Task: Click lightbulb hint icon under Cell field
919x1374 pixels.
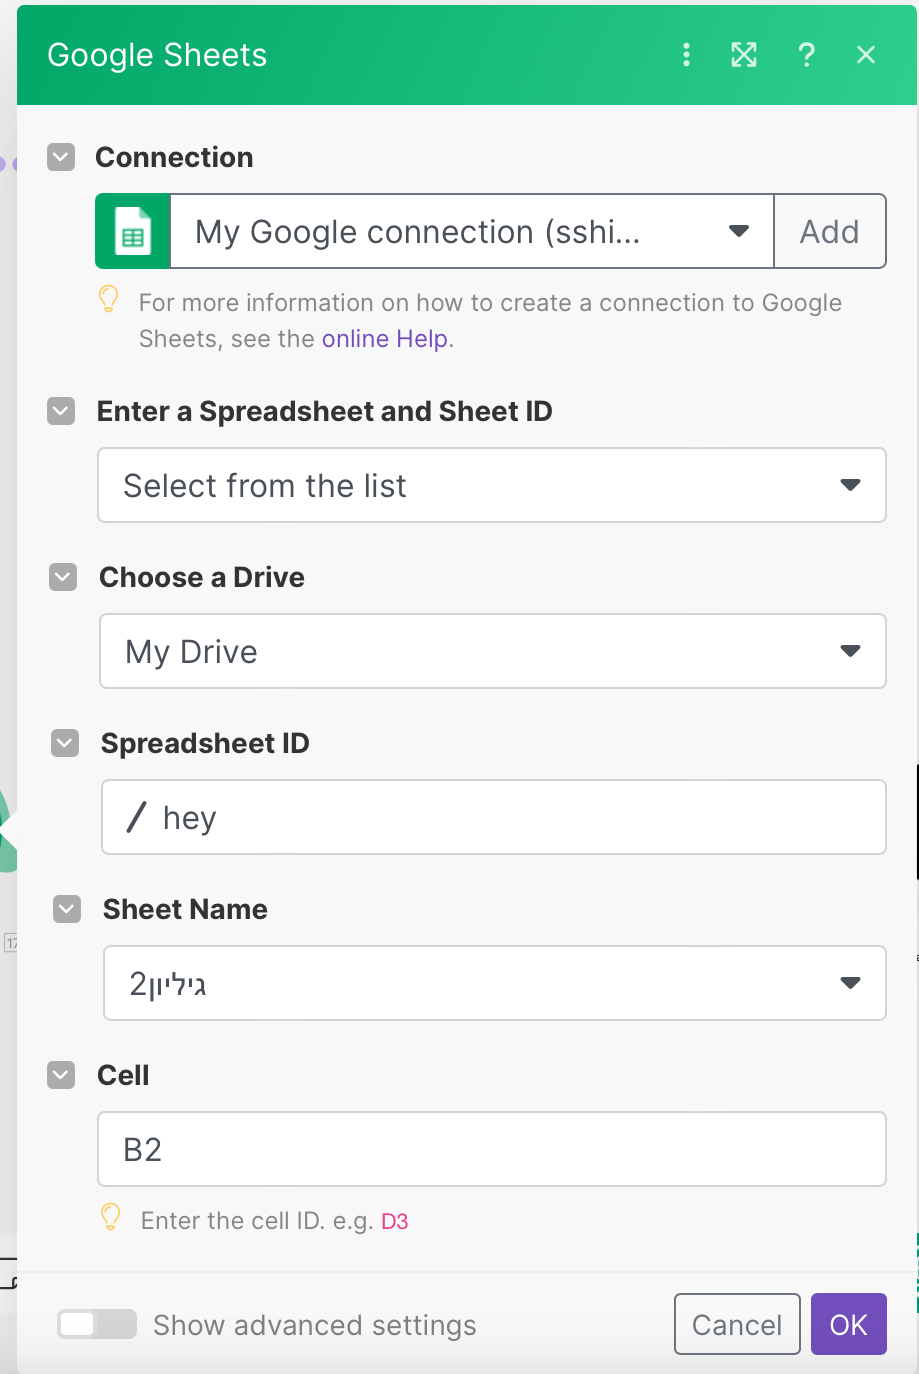Action: (x=111, y=1217)
